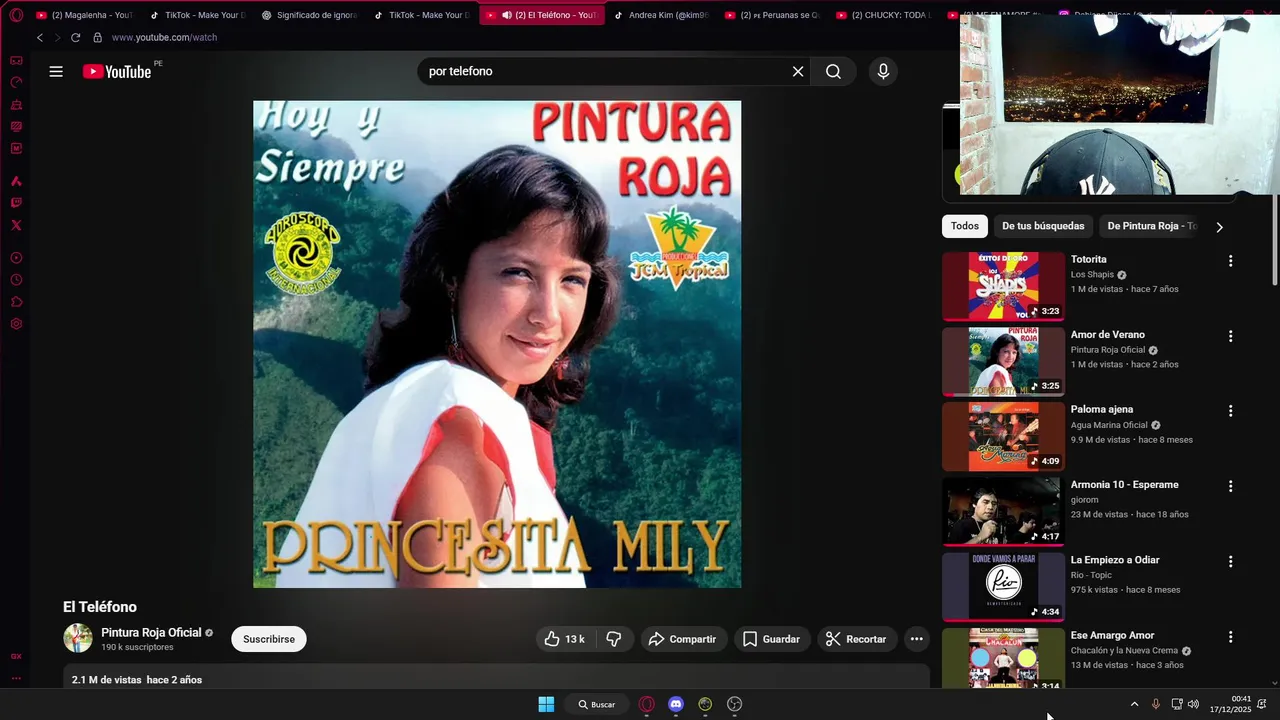
Task: Switch to Peruanas se YouTube tab
Action: pyautogui.click(x=772, y=15)
